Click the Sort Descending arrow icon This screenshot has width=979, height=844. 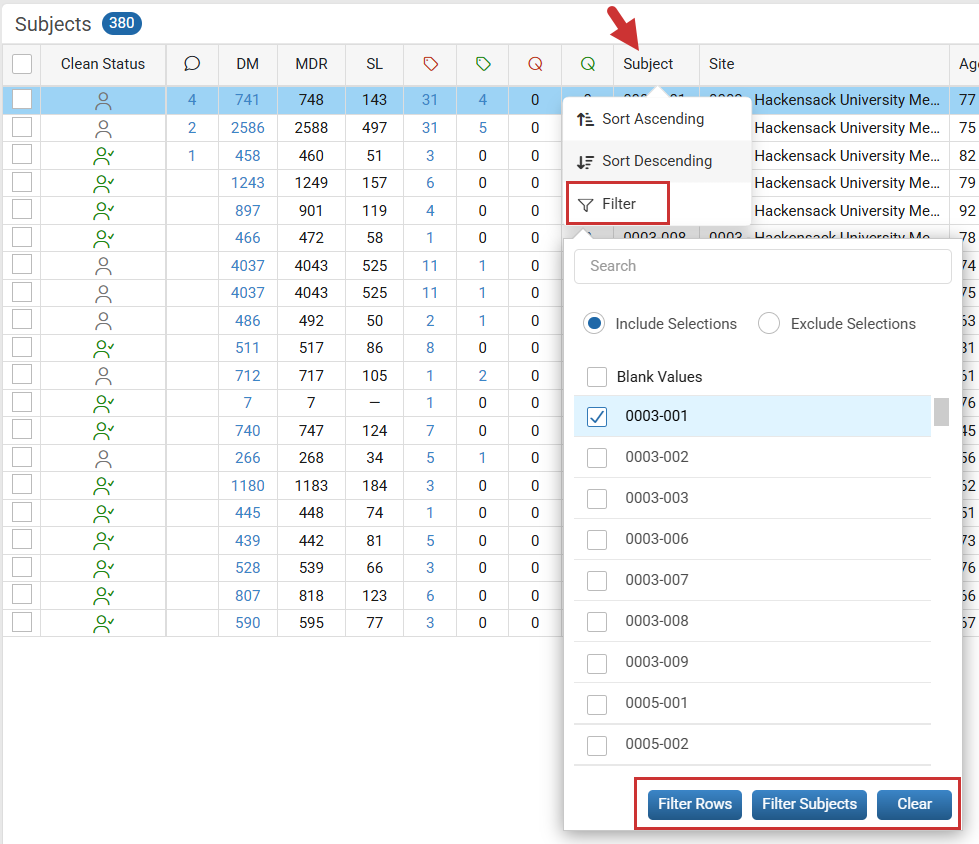[x=585, y=162]
